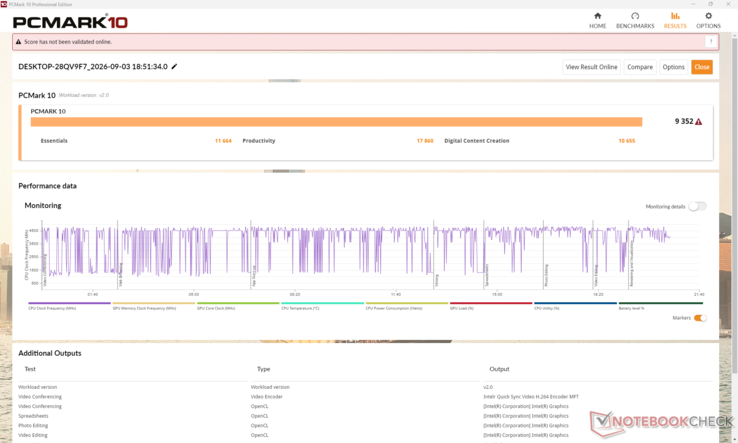Click the Additional Outputs heading
The image size is (738, 443).
click(x=49, y=353)
